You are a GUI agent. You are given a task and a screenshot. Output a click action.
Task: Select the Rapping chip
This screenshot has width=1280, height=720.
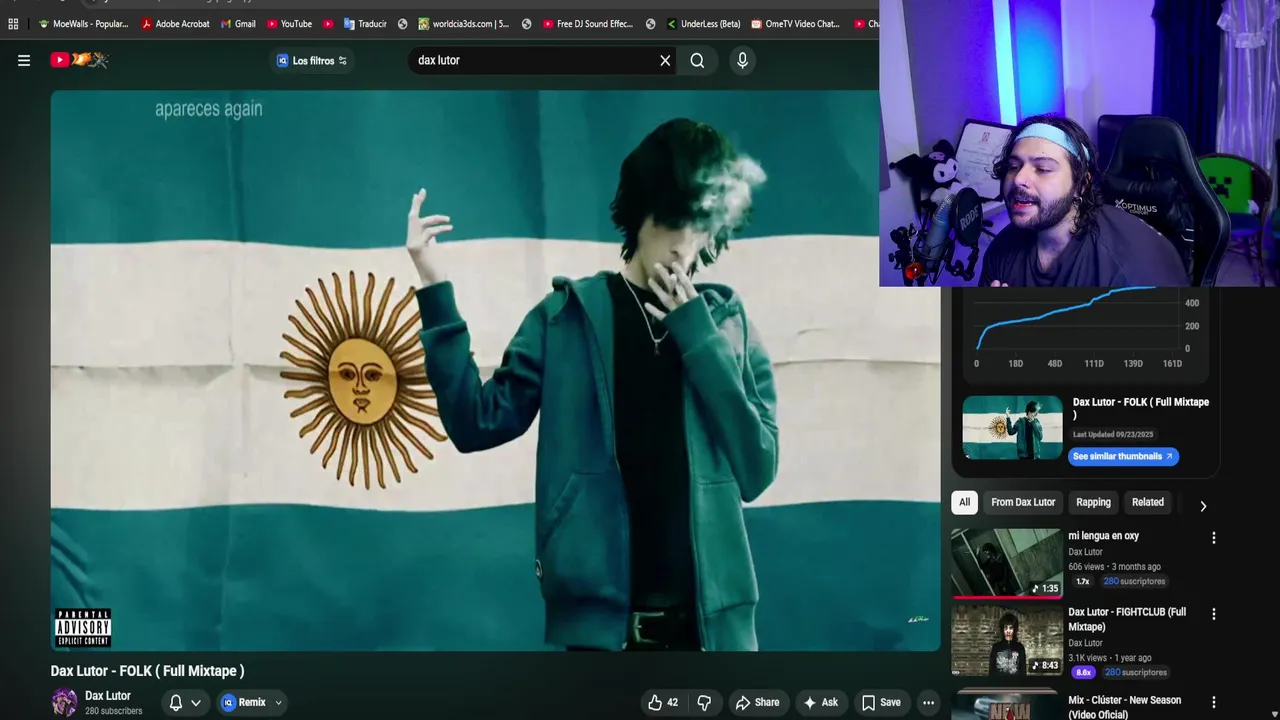(x=1093, y=502)
